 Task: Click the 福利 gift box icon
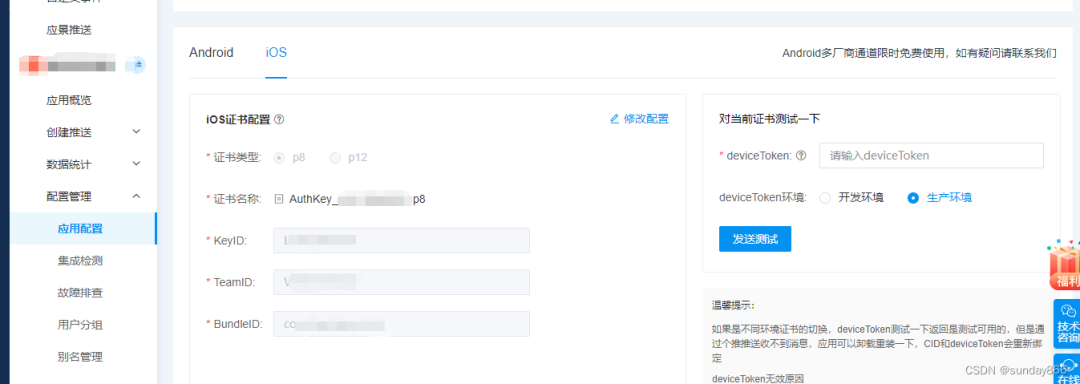[1064, 265]
